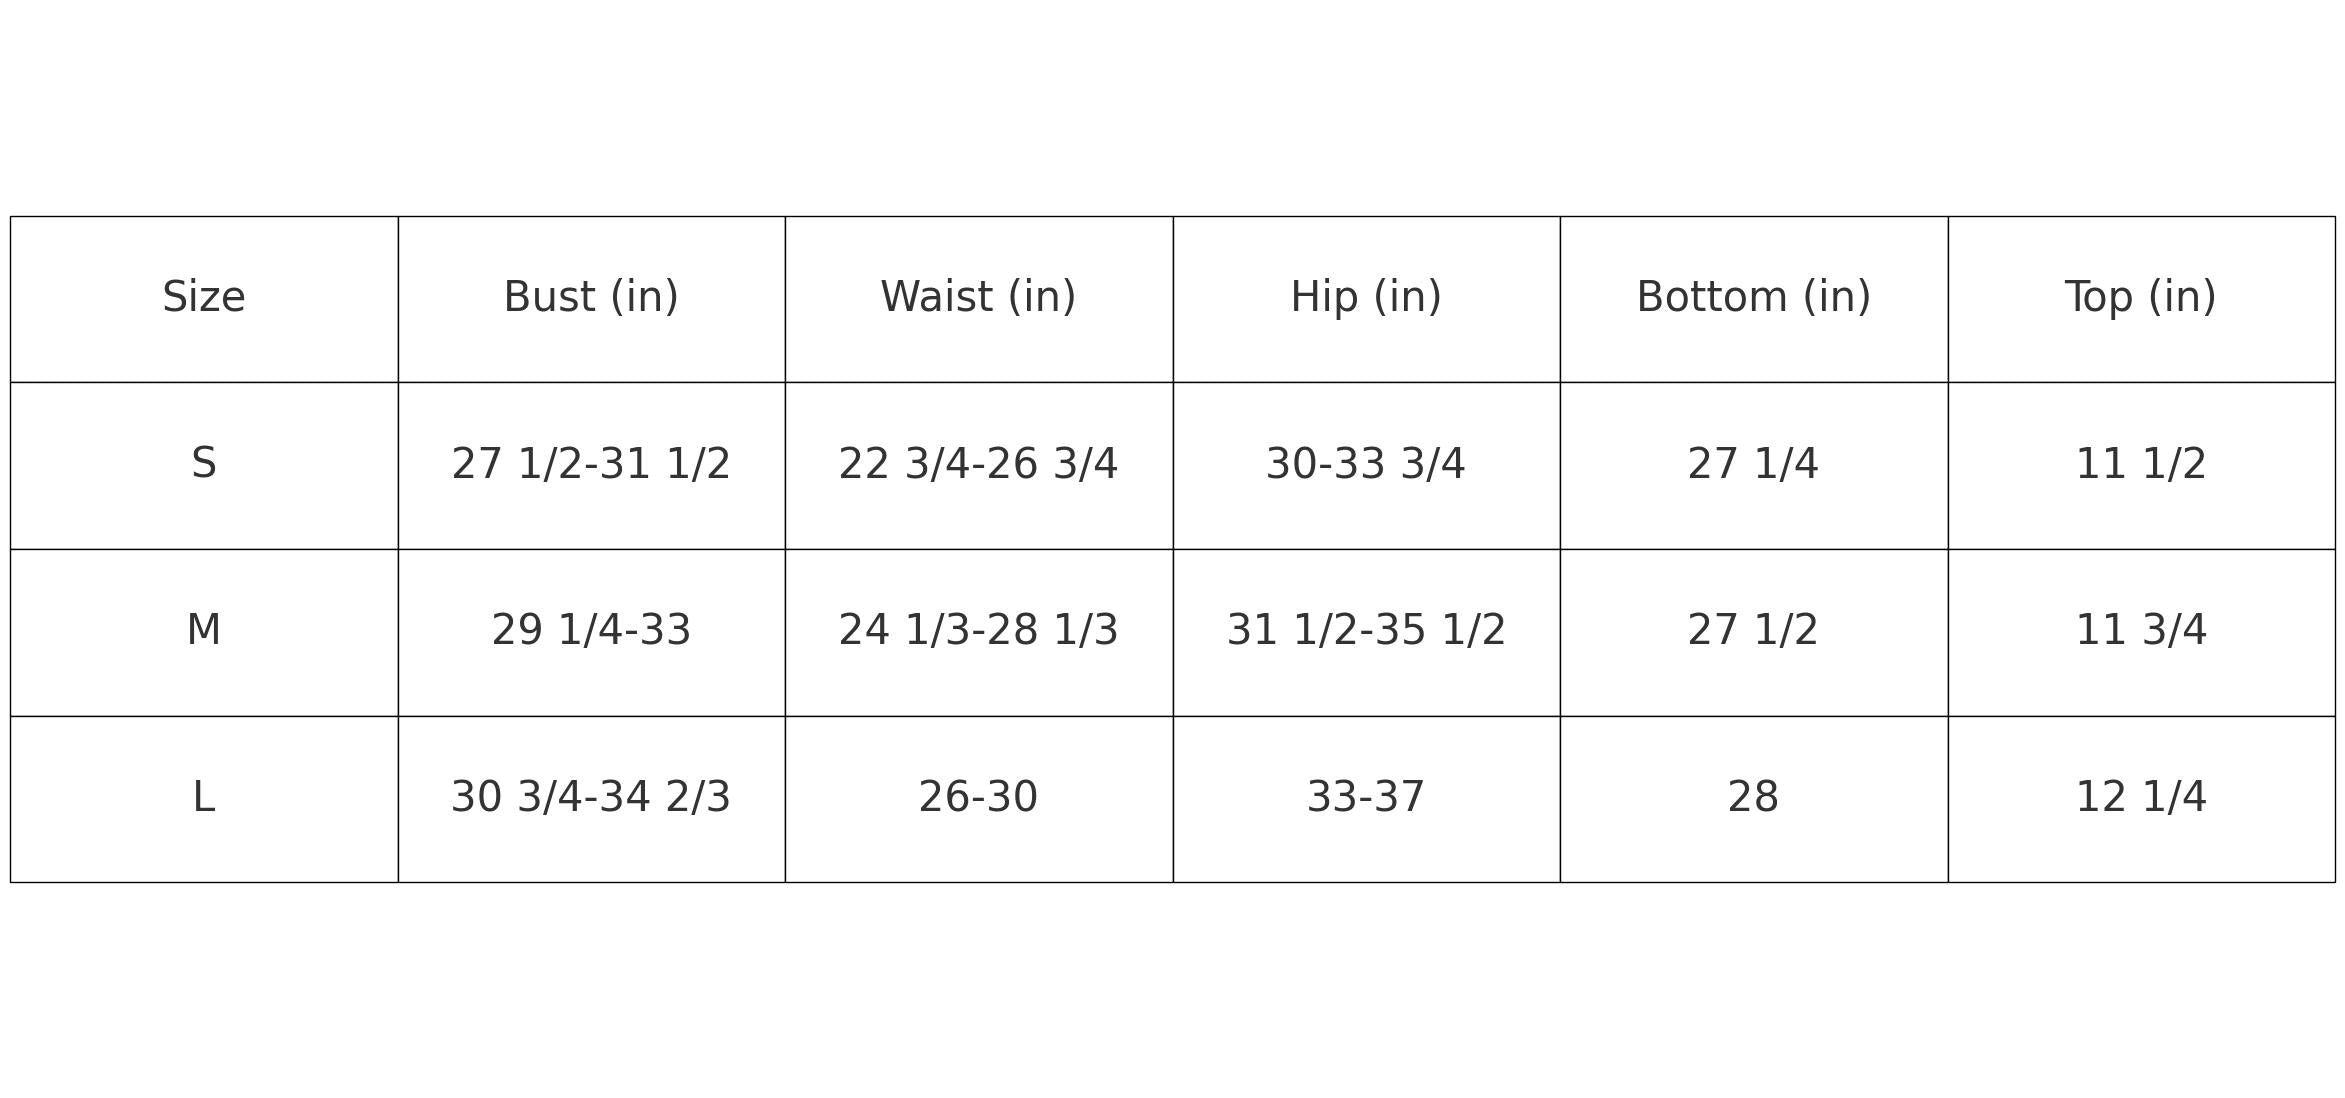Click the Bust (in) column header
The image size is (2345, 1098).
point(591,298)
